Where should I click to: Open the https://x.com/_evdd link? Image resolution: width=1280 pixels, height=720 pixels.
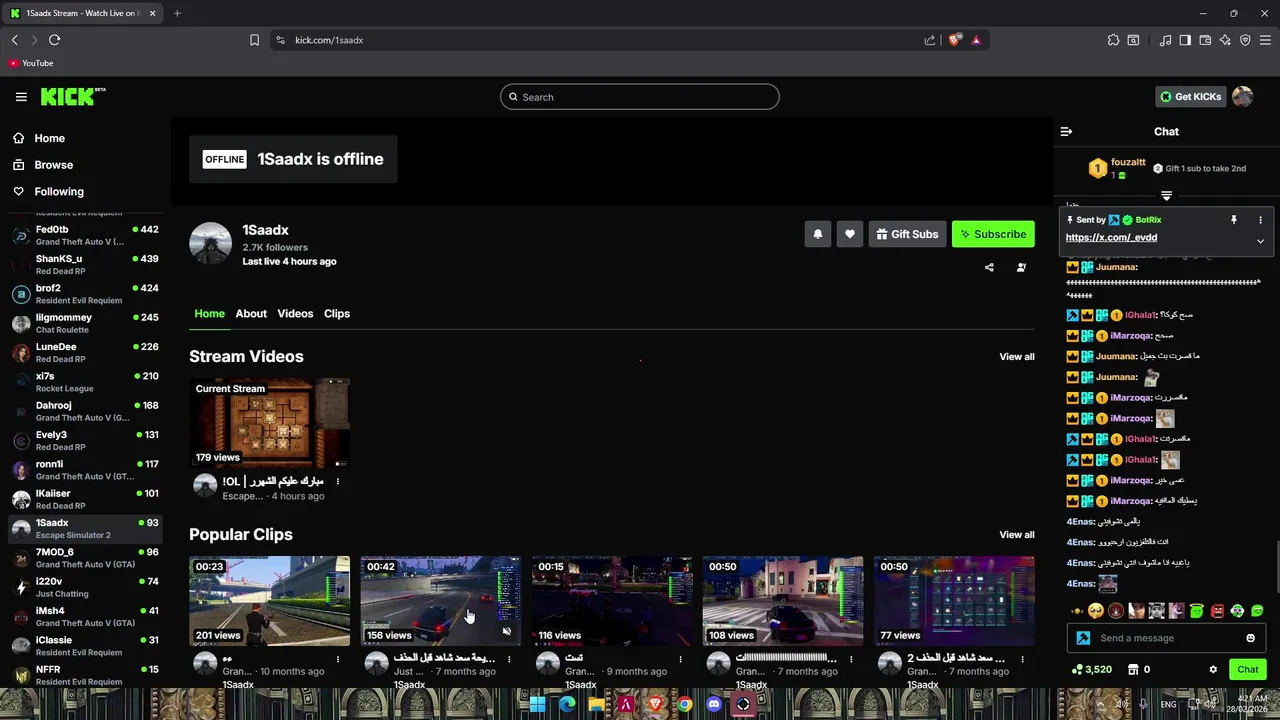pyautogui.click(x=1111, y=238)
